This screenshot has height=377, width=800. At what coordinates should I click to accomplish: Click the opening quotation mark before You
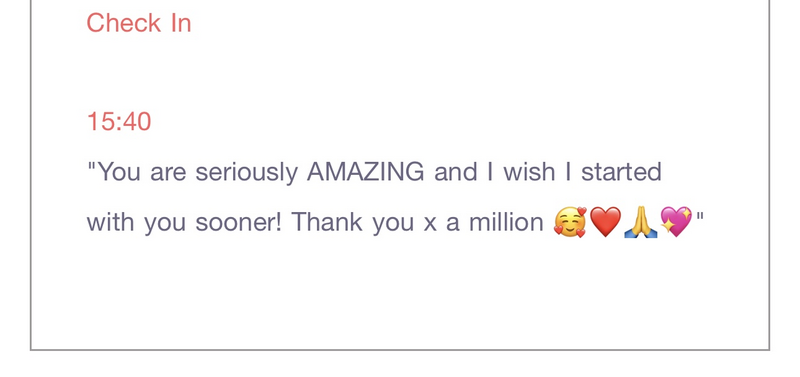click(92, 166)
